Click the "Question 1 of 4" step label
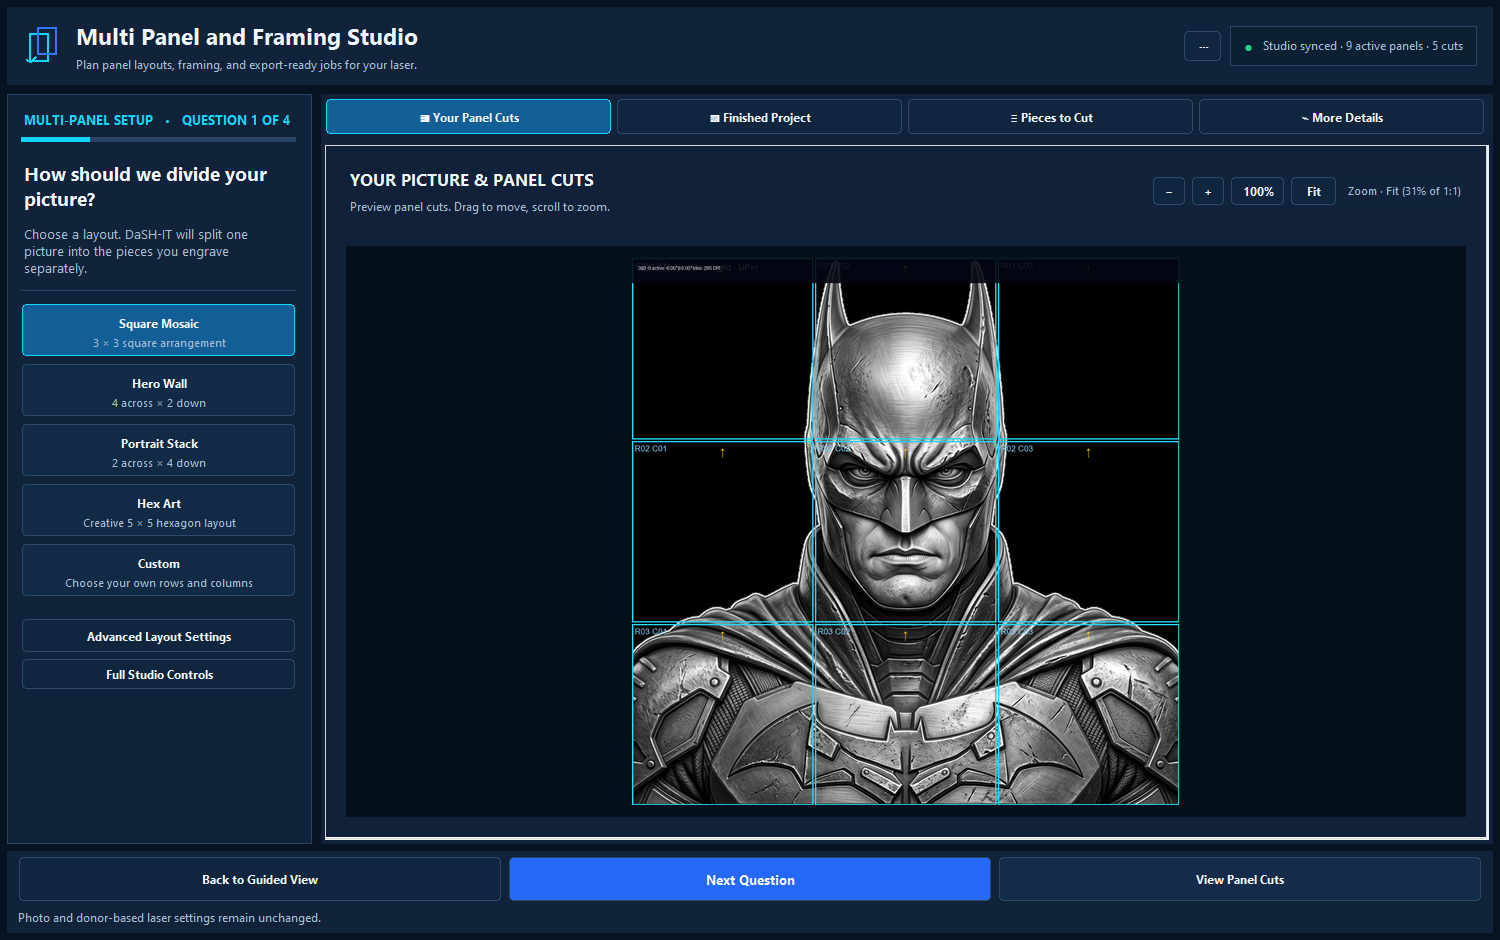Image resolution: width=1500 pixels, height=940 pixels. [236, 120]
